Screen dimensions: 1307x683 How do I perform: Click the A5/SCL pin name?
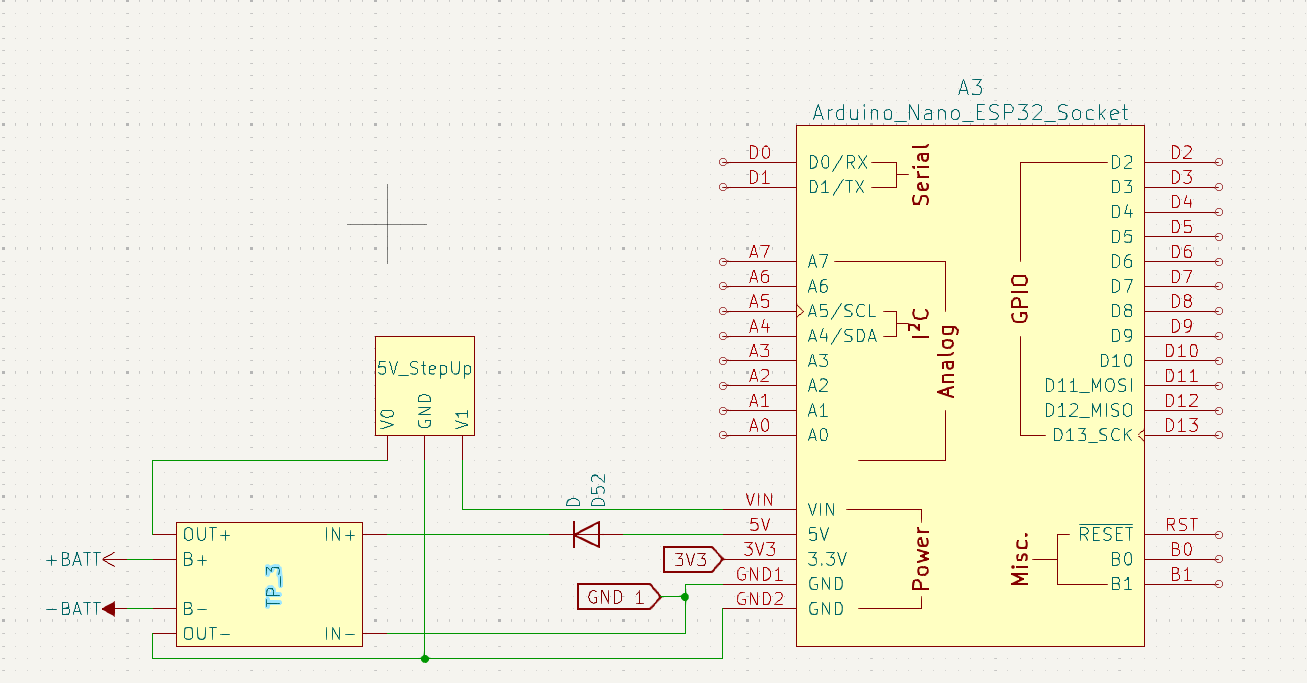pos(842,311)
